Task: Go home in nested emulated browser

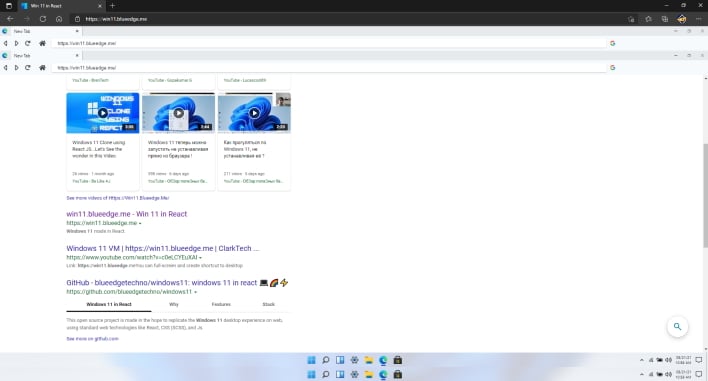Action: pos(42,68)
